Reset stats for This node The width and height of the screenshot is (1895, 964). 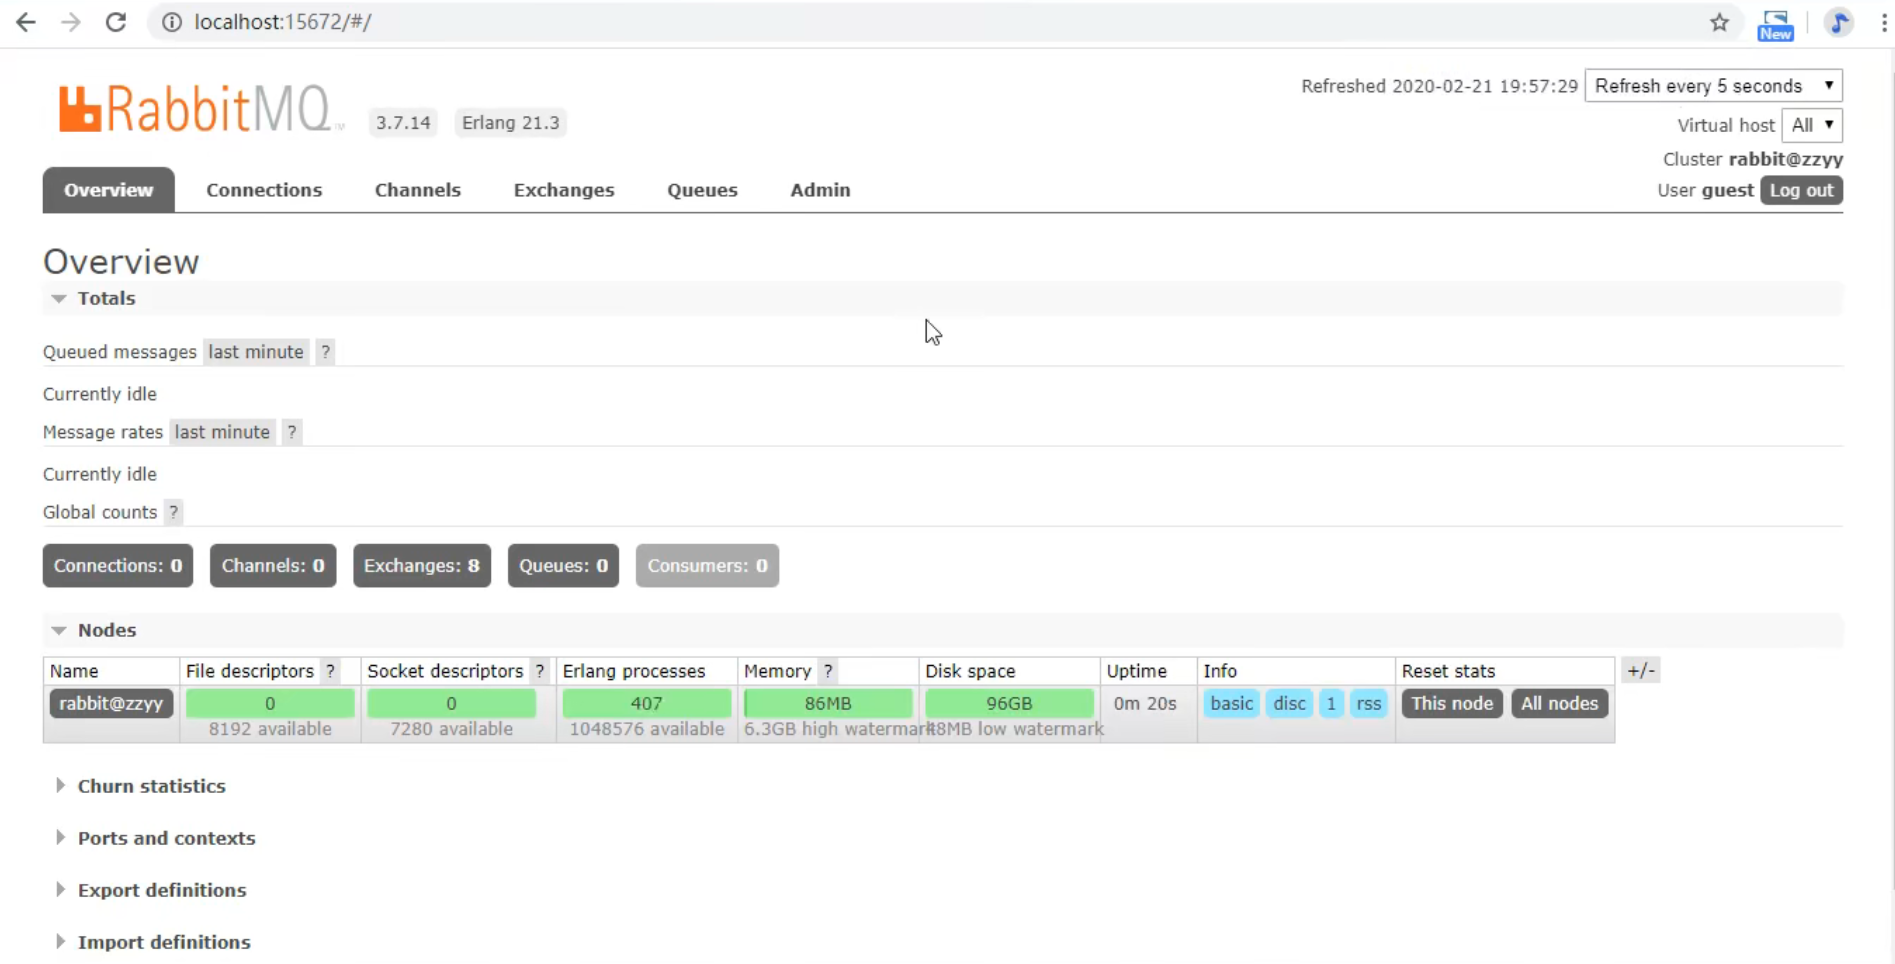pyautogui.click(x=1452, y=703)
